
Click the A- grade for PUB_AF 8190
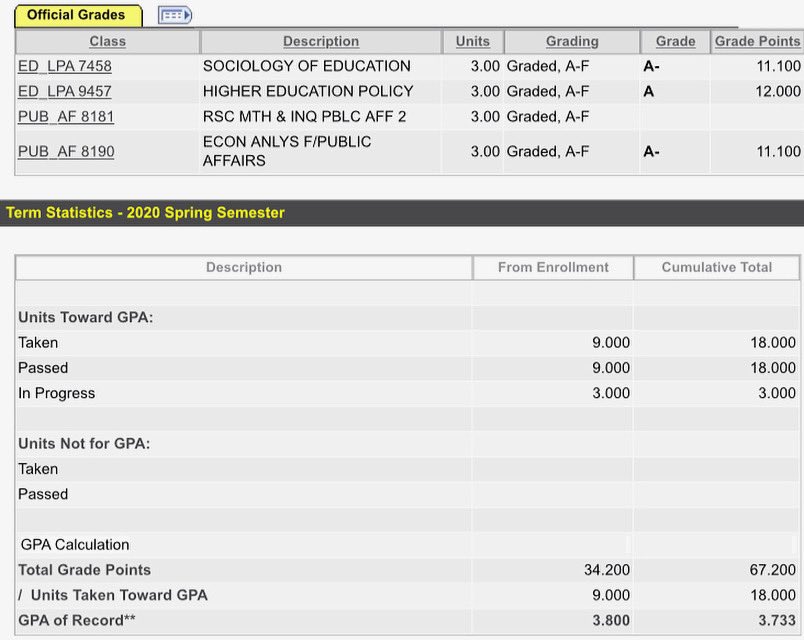(651, 151)
